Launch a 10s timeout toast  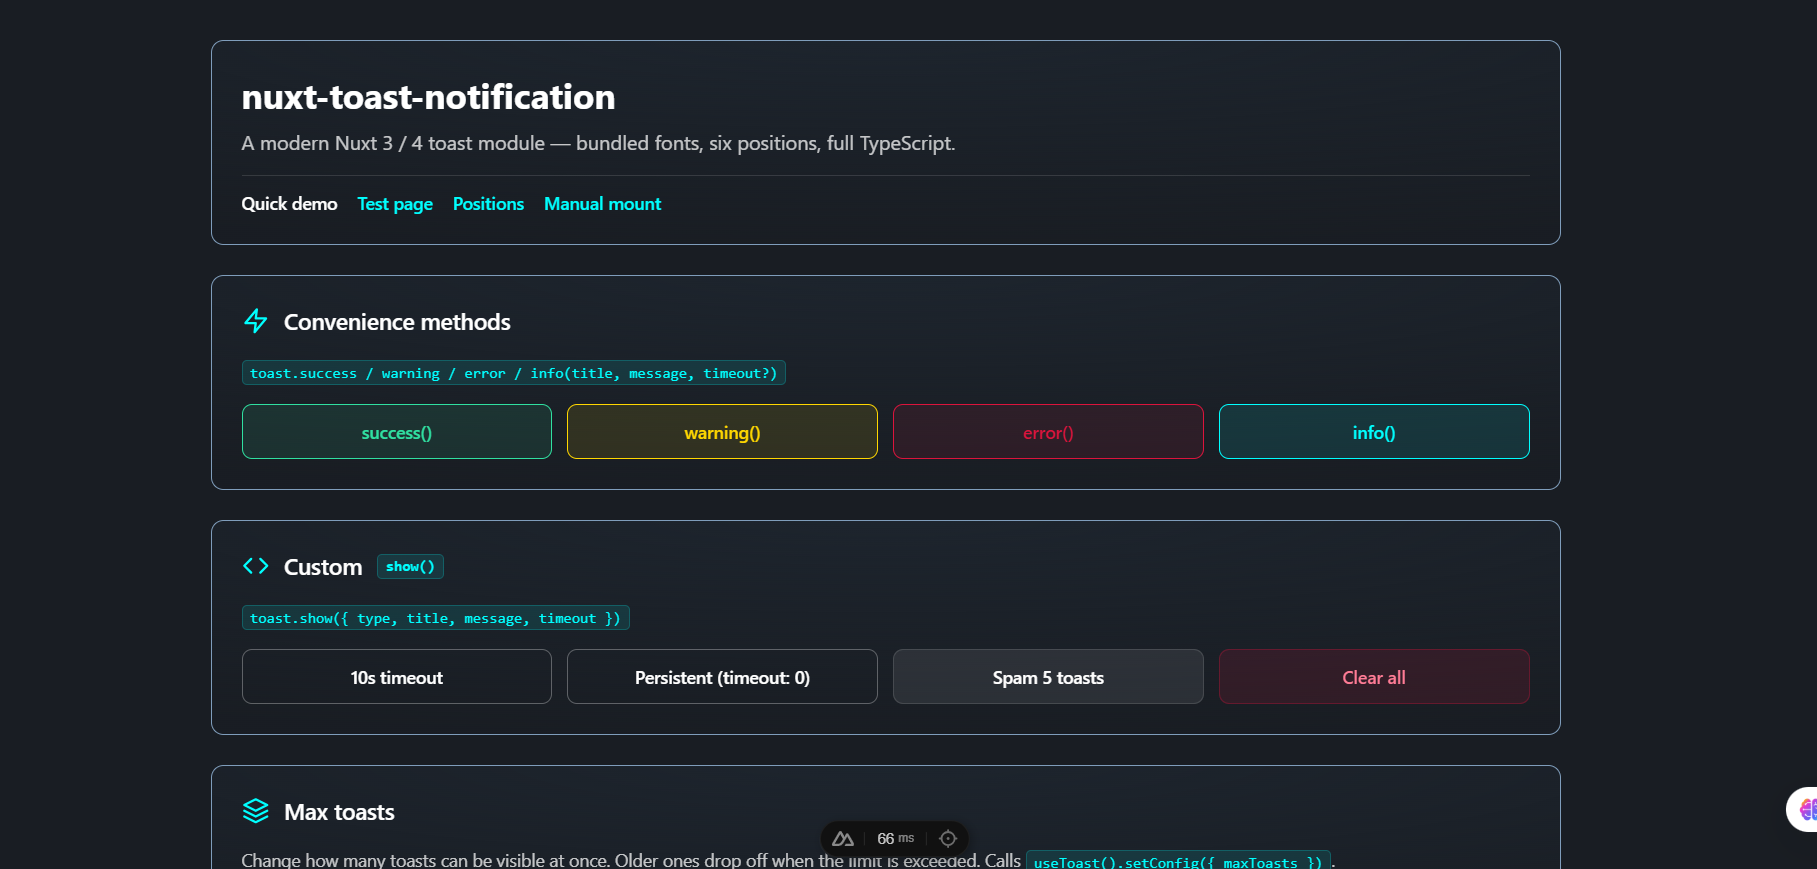click(x=397, y=677)
